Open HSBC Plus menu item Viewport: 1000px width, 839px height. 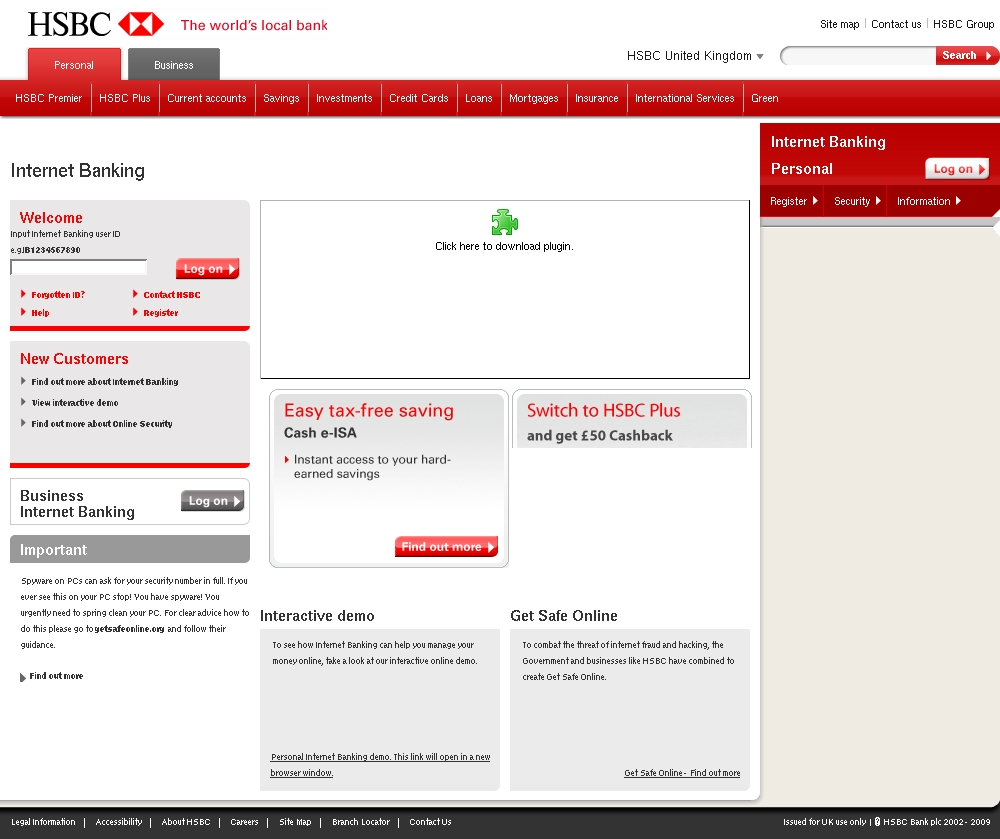[x=125, y=98]
